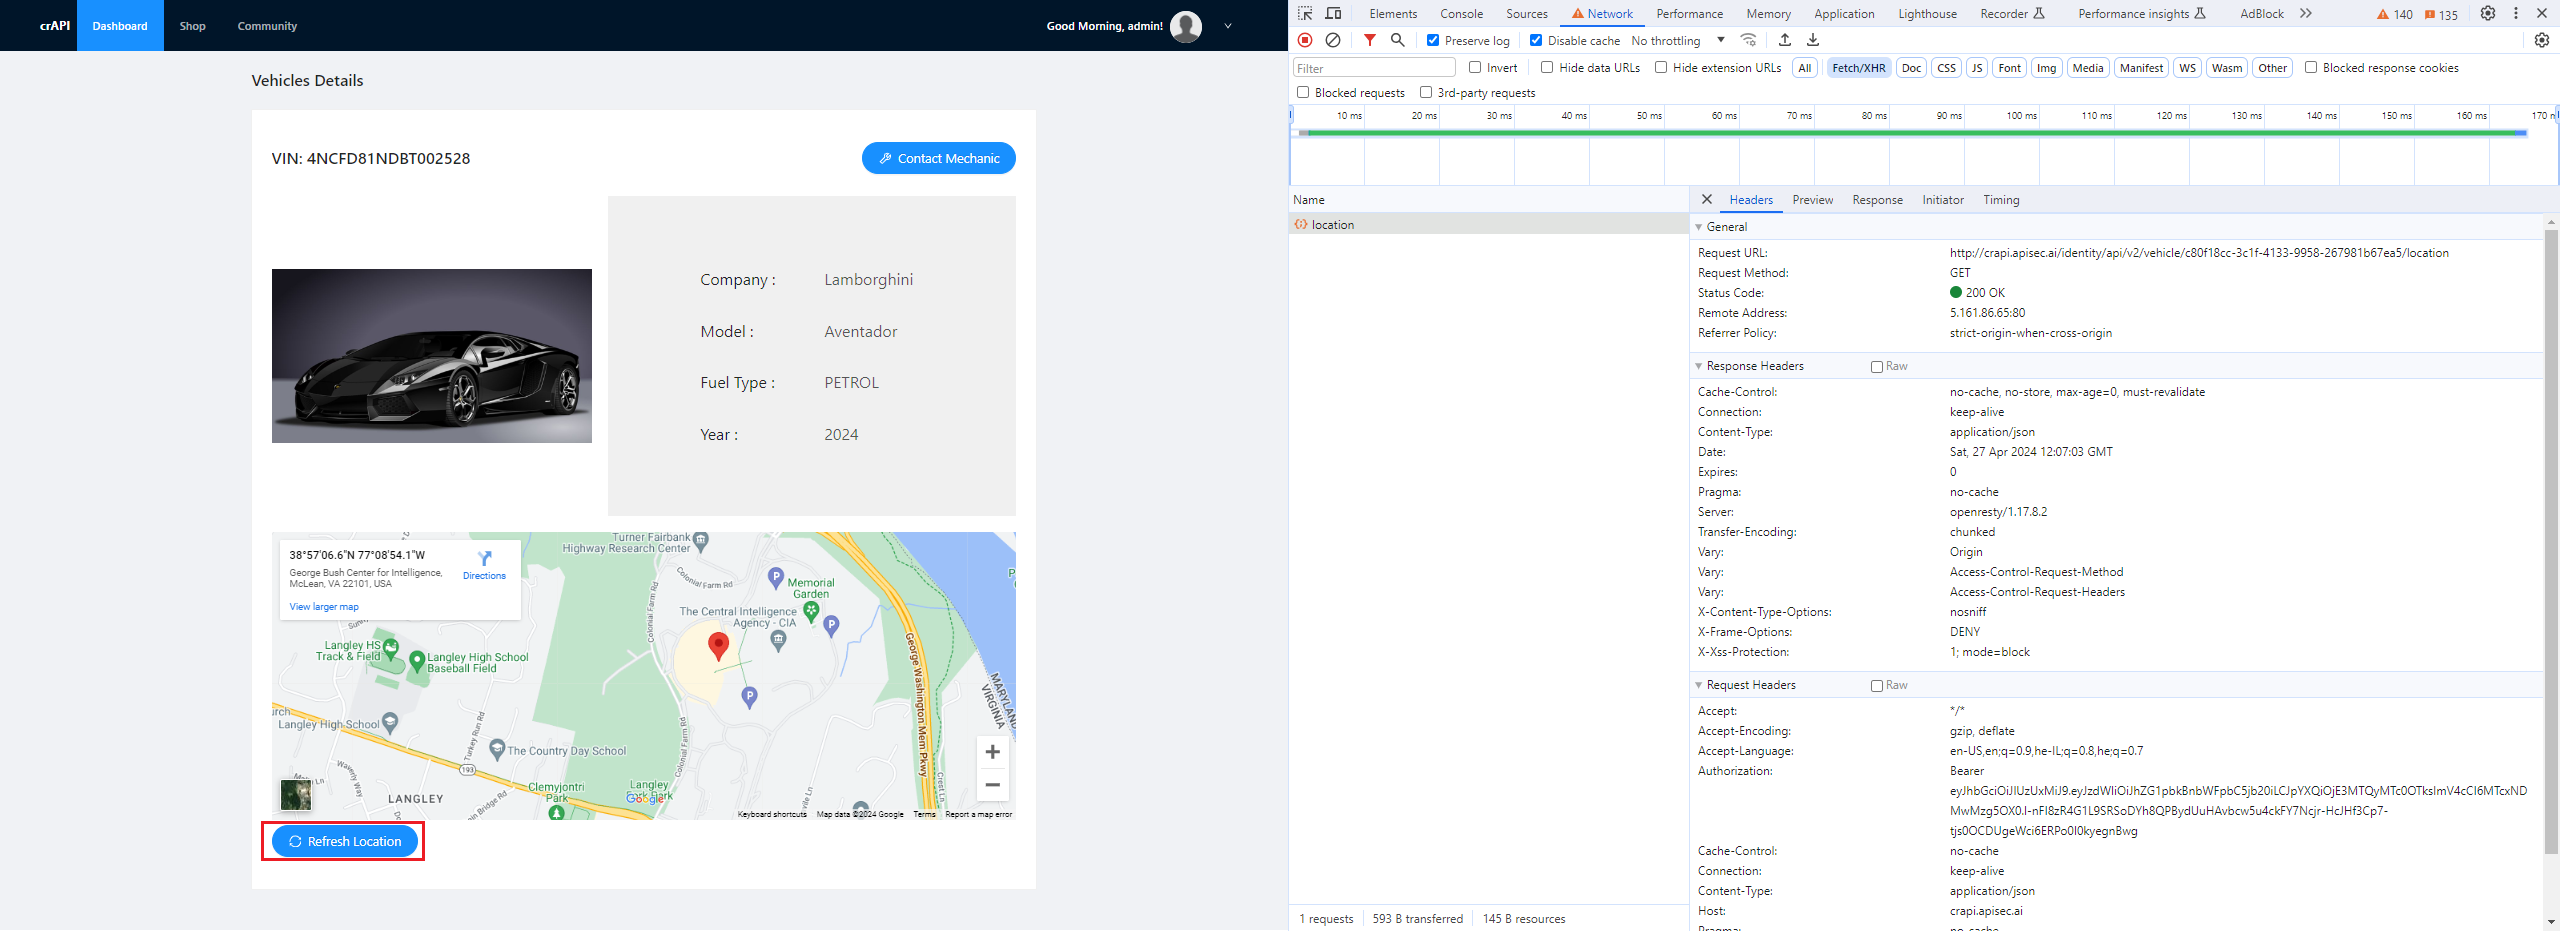Image resolution: width=2560 pixels, height=931 pixels.
Task: Stop recording network log
Action: [1305, 40]
